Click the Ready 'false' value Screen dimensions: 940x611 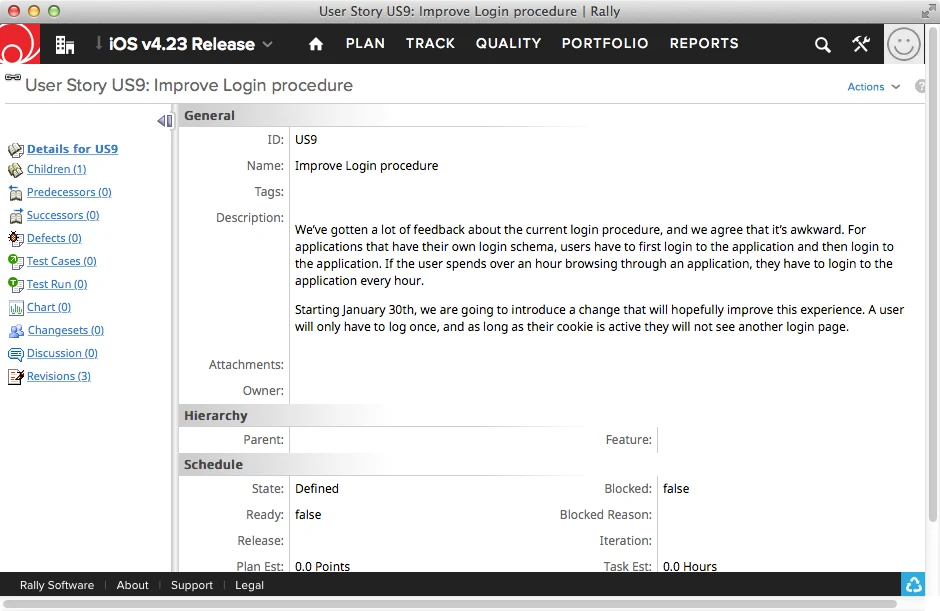[x=308, y=514]
